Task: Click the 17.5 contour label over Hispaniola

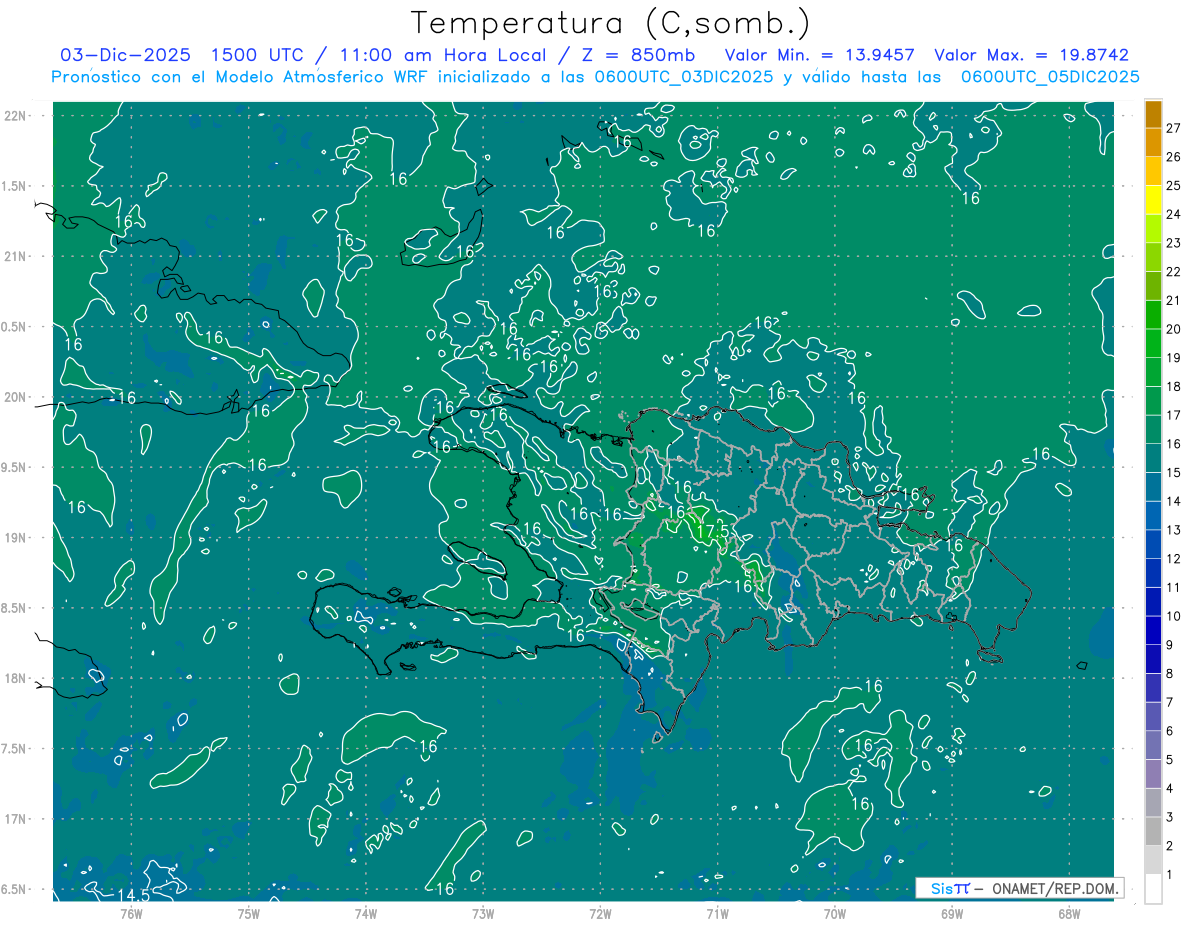Action: 712,531
